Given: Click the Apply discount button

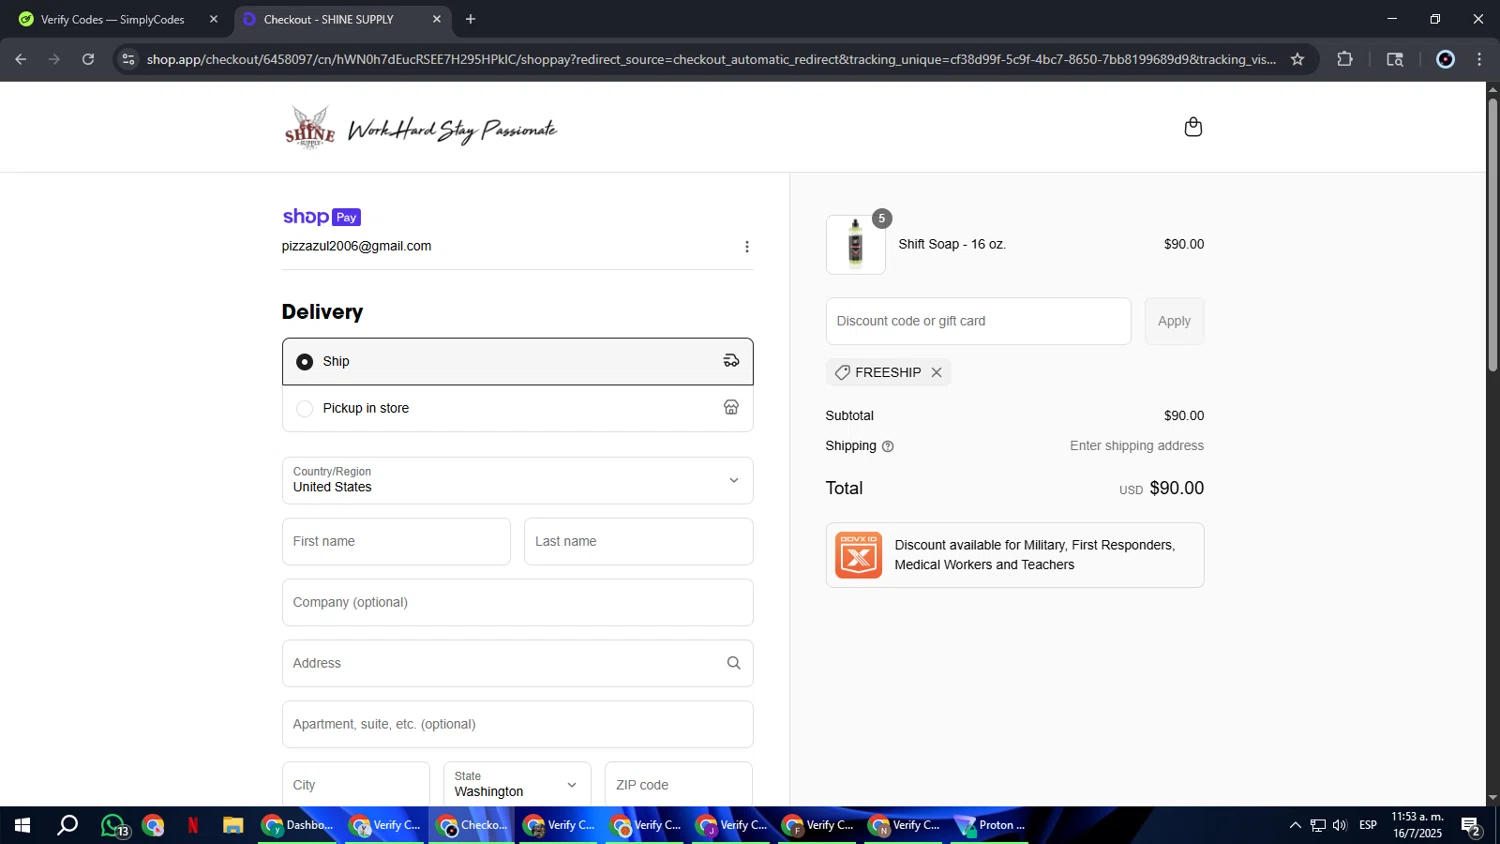Looking at the screenshot, I should coord(1174,321).
